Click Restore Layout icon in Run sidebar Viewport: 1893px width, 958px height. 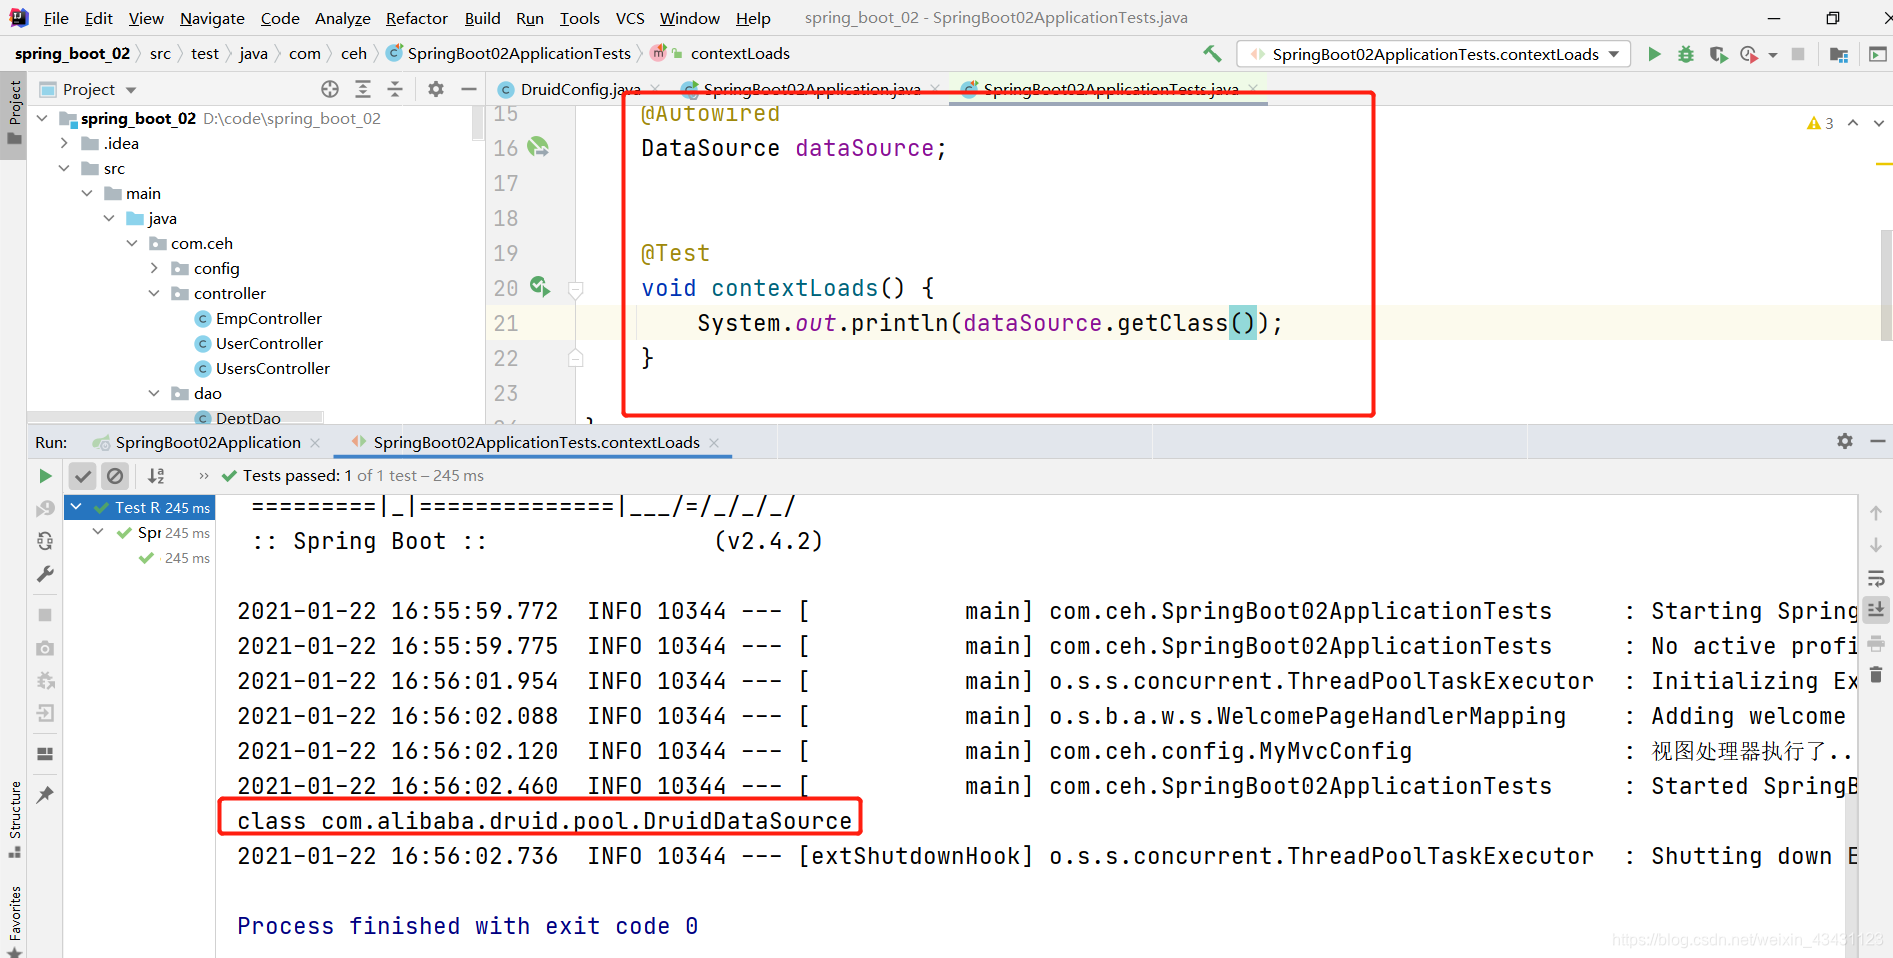[45, 754]
